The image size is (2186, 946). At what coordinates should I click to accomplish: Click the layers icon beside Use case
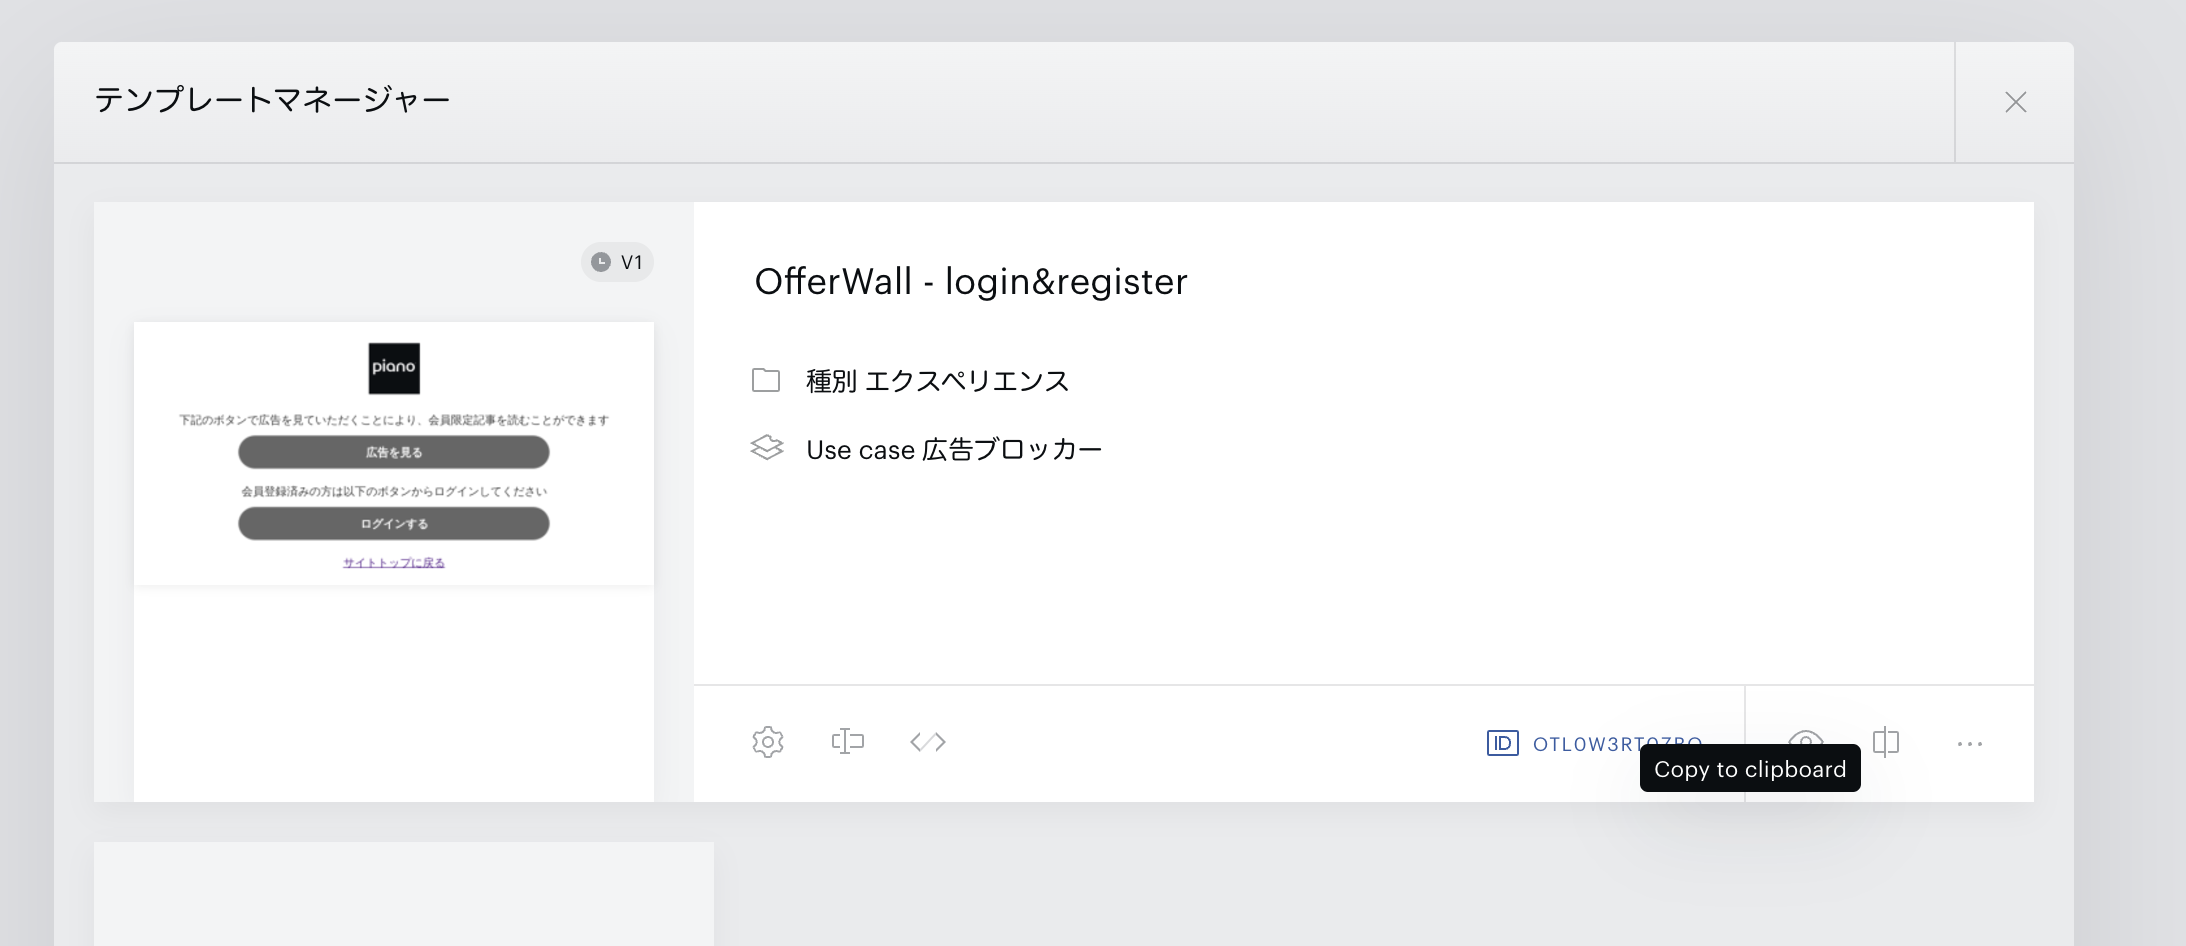pos(766,449)
